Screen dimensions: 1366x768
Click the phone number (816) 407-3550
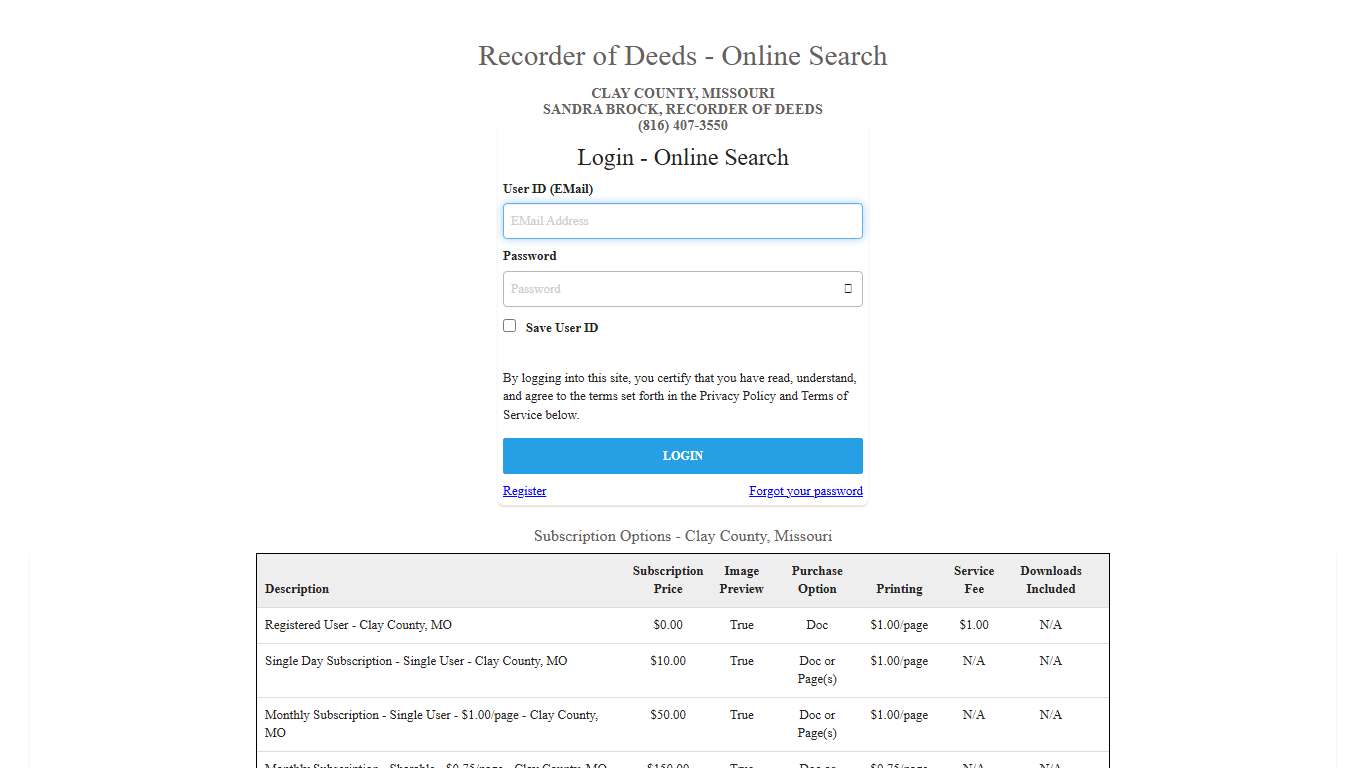click(683, 125)
